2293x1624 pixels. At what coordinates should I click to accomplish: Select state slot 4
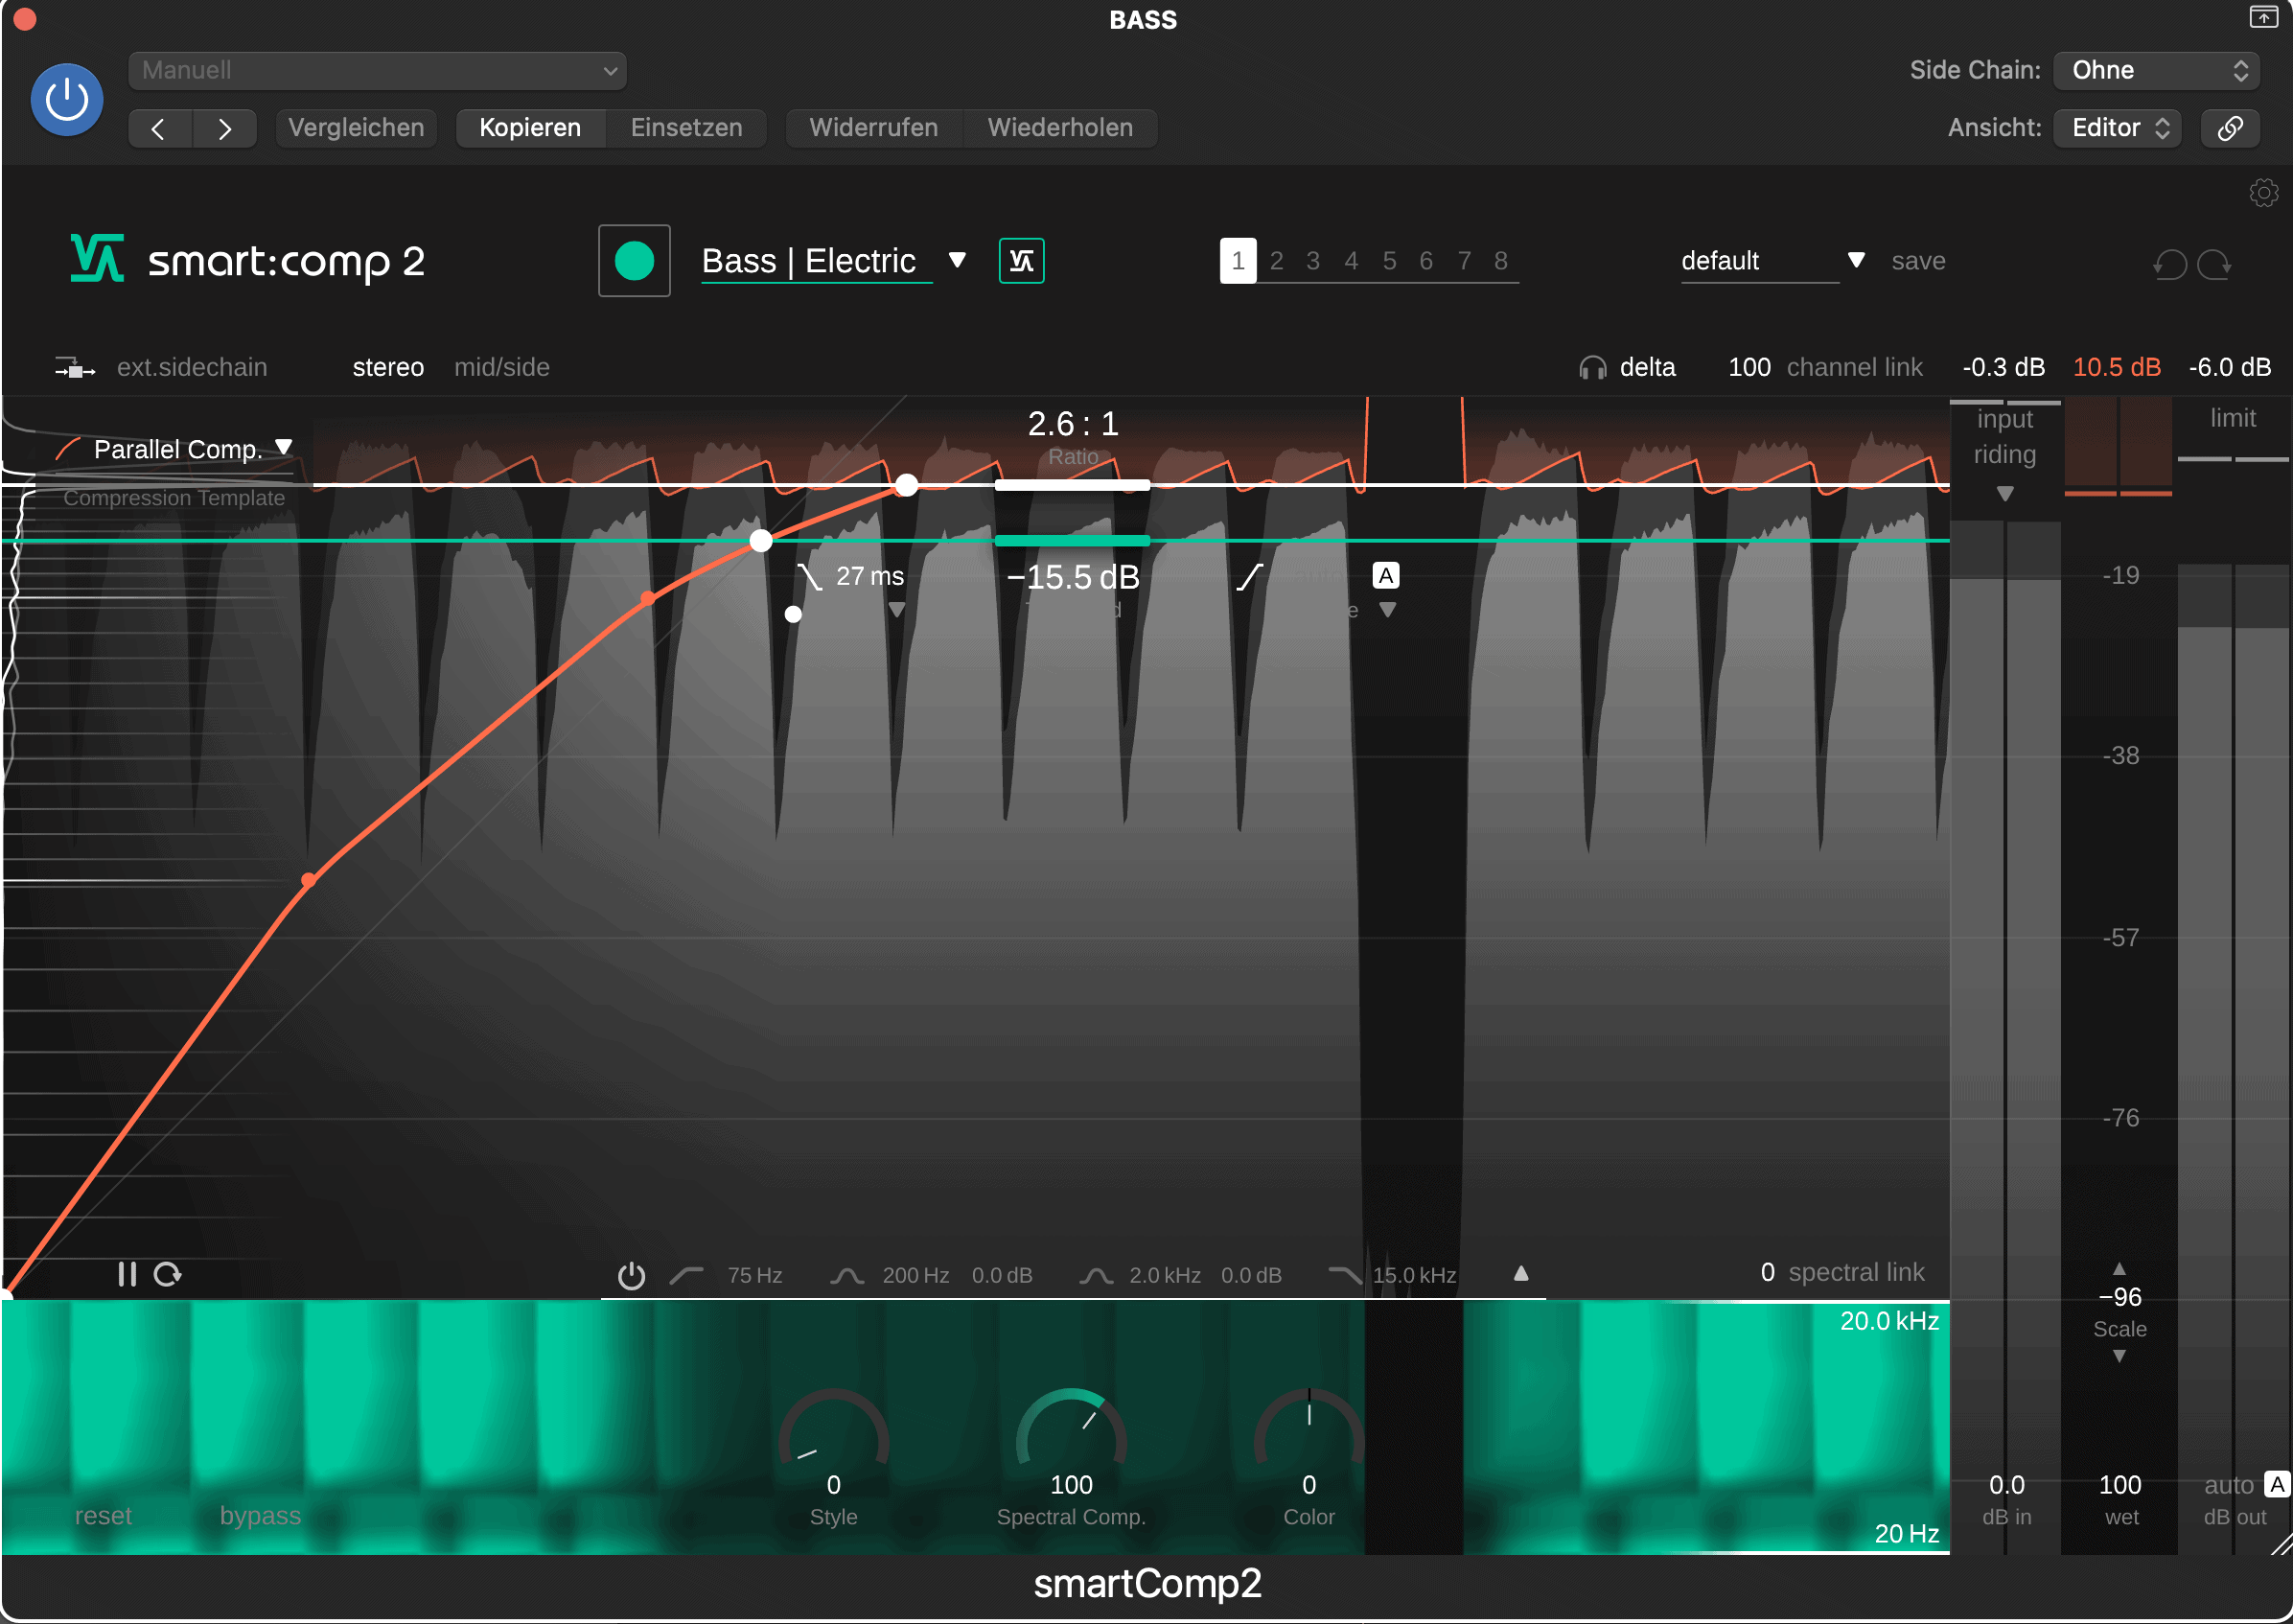(1351, 261)
